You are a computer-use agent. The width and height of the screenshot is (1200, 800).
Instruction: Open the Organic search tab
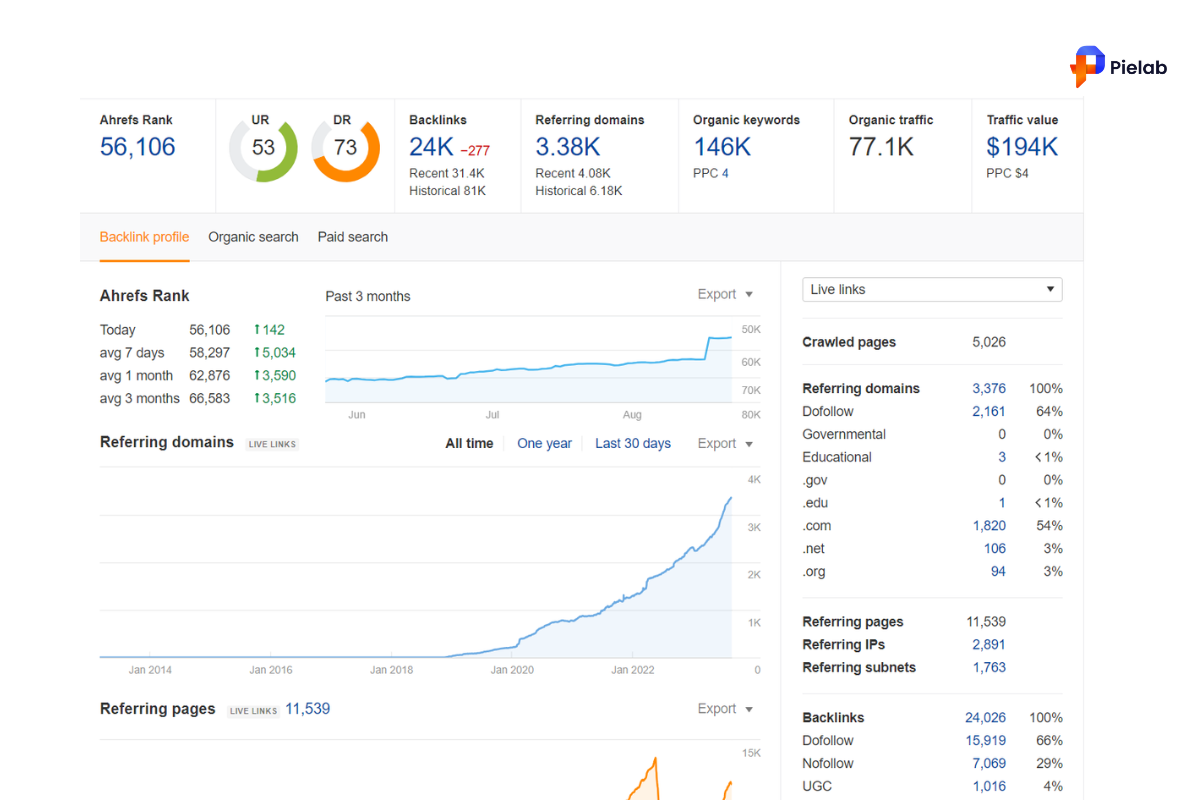pos(253,237)
